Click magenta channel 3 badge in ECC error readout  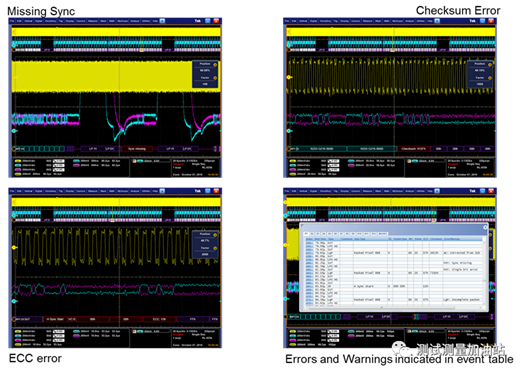pyautogui.click(x=18, y=340)
